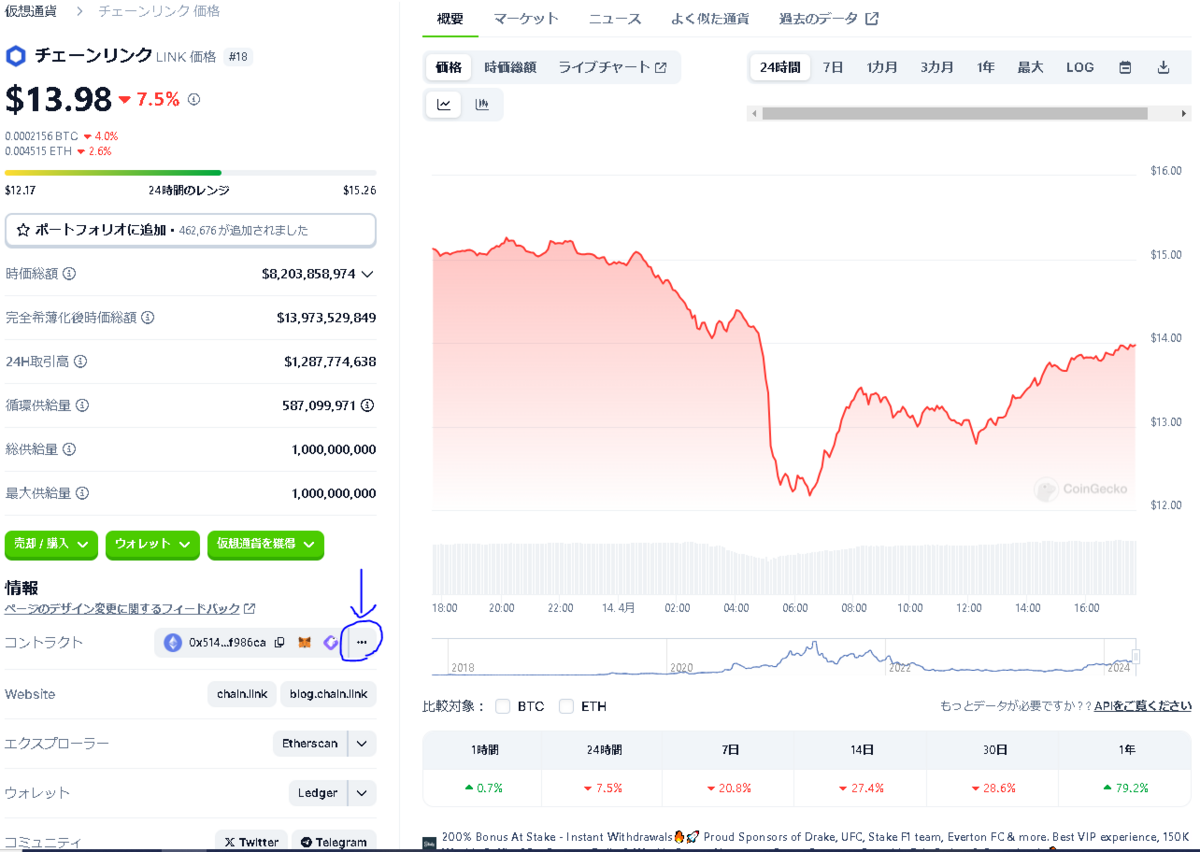Open ライブチャート in new window
The width and height of the screenshot is (1200, 852).
pos(612,68)
